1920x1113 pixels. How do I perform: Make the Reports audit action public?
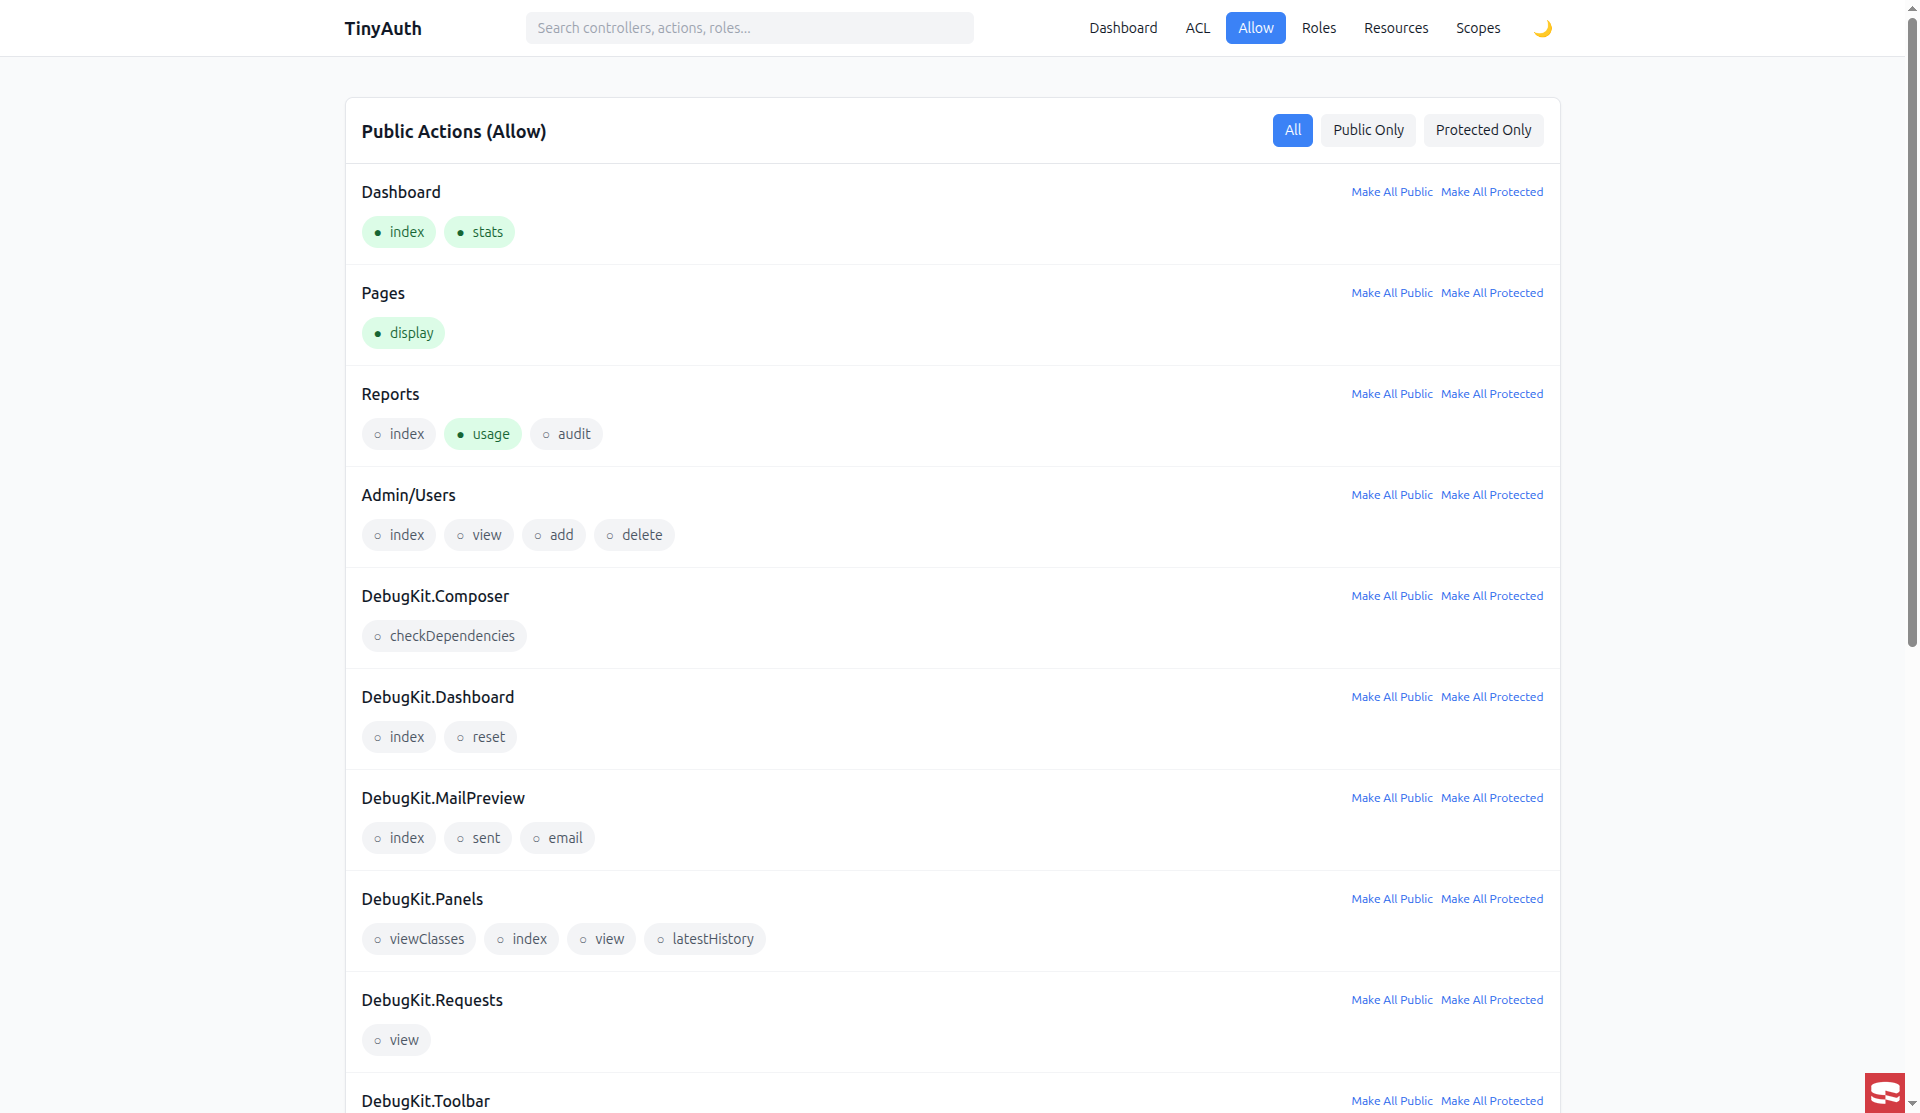(x=566, y=434)
